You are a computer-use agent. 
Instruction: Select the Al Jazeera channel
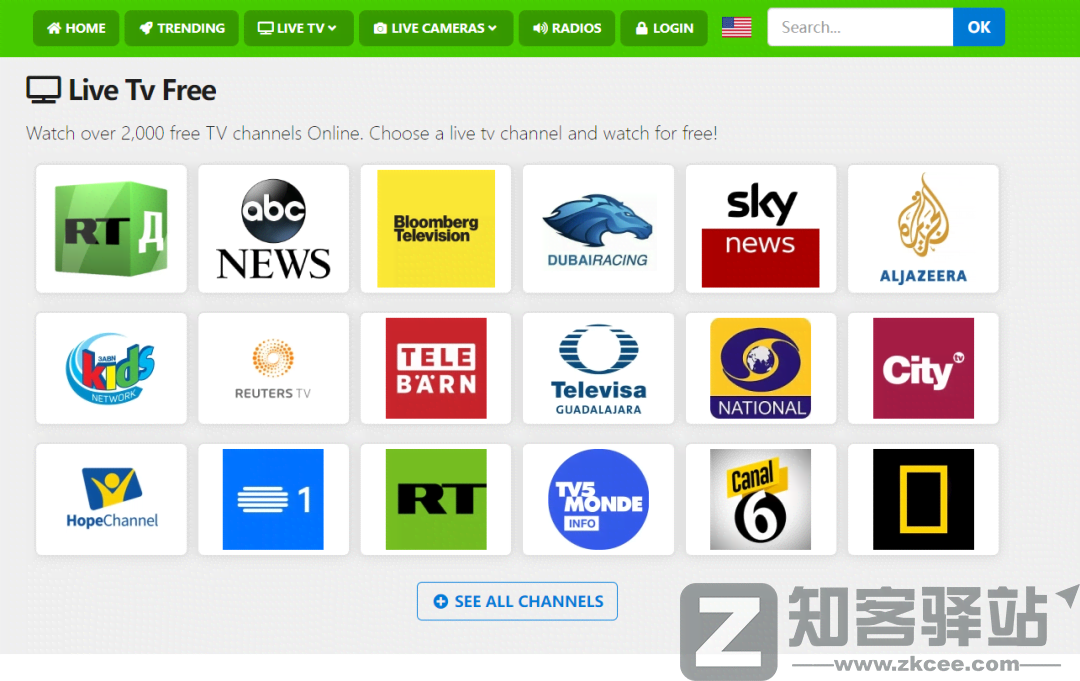tap(922, 228)
